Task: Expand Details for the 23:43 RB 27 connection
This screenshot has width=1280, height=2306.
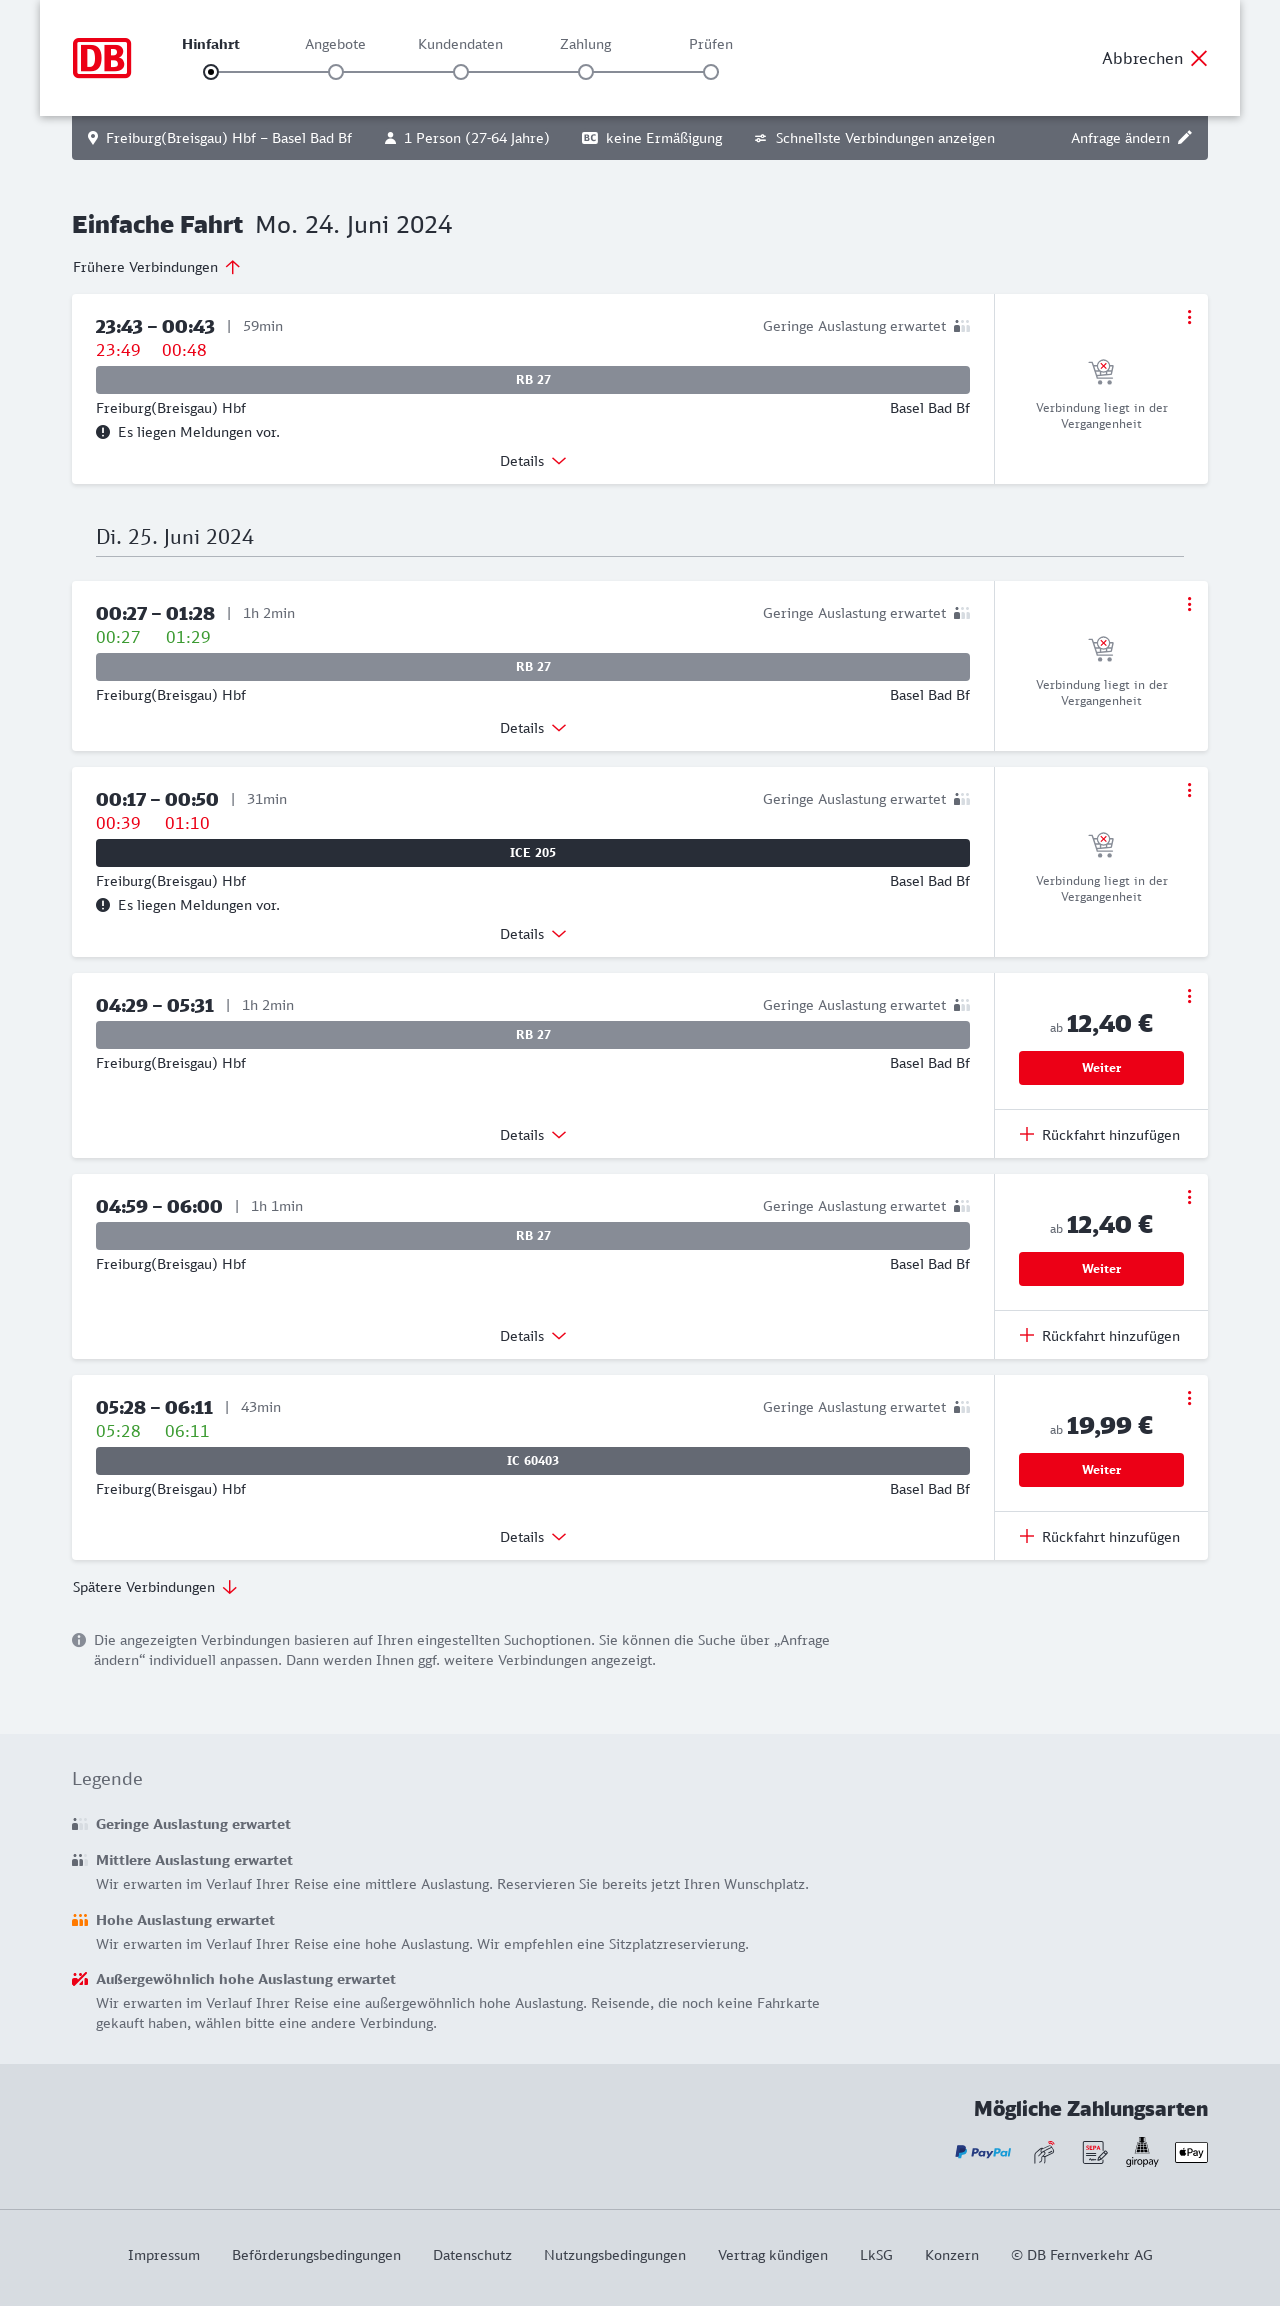Action: tap(533, 461)
